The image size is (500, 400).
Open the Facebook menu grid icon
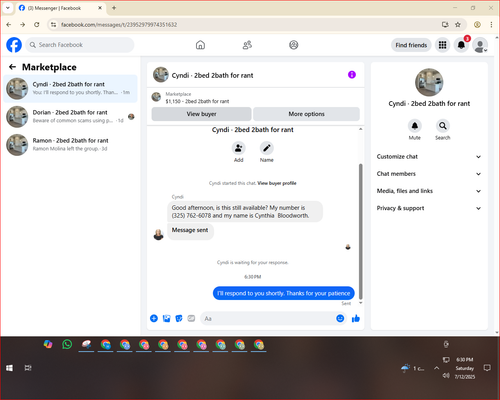pos(442,45)
